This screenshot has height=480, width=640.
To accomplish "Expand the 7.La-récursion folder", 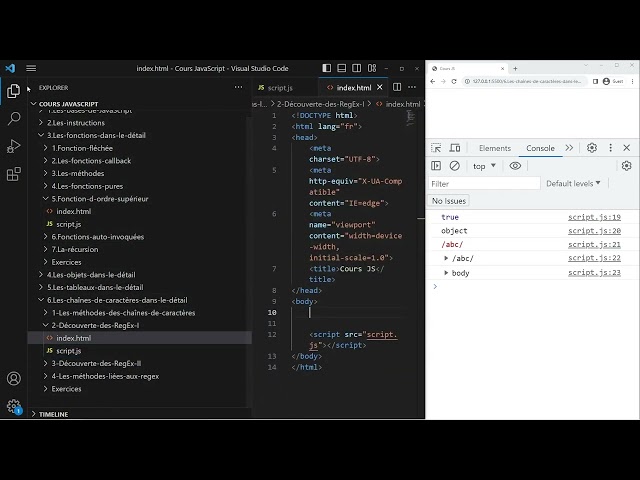I will click(x=75, y=249).
